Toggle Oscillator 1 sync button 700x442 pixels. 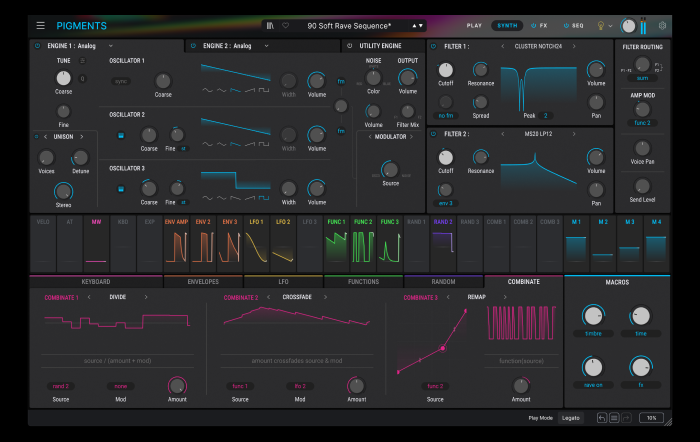(121, 81)
